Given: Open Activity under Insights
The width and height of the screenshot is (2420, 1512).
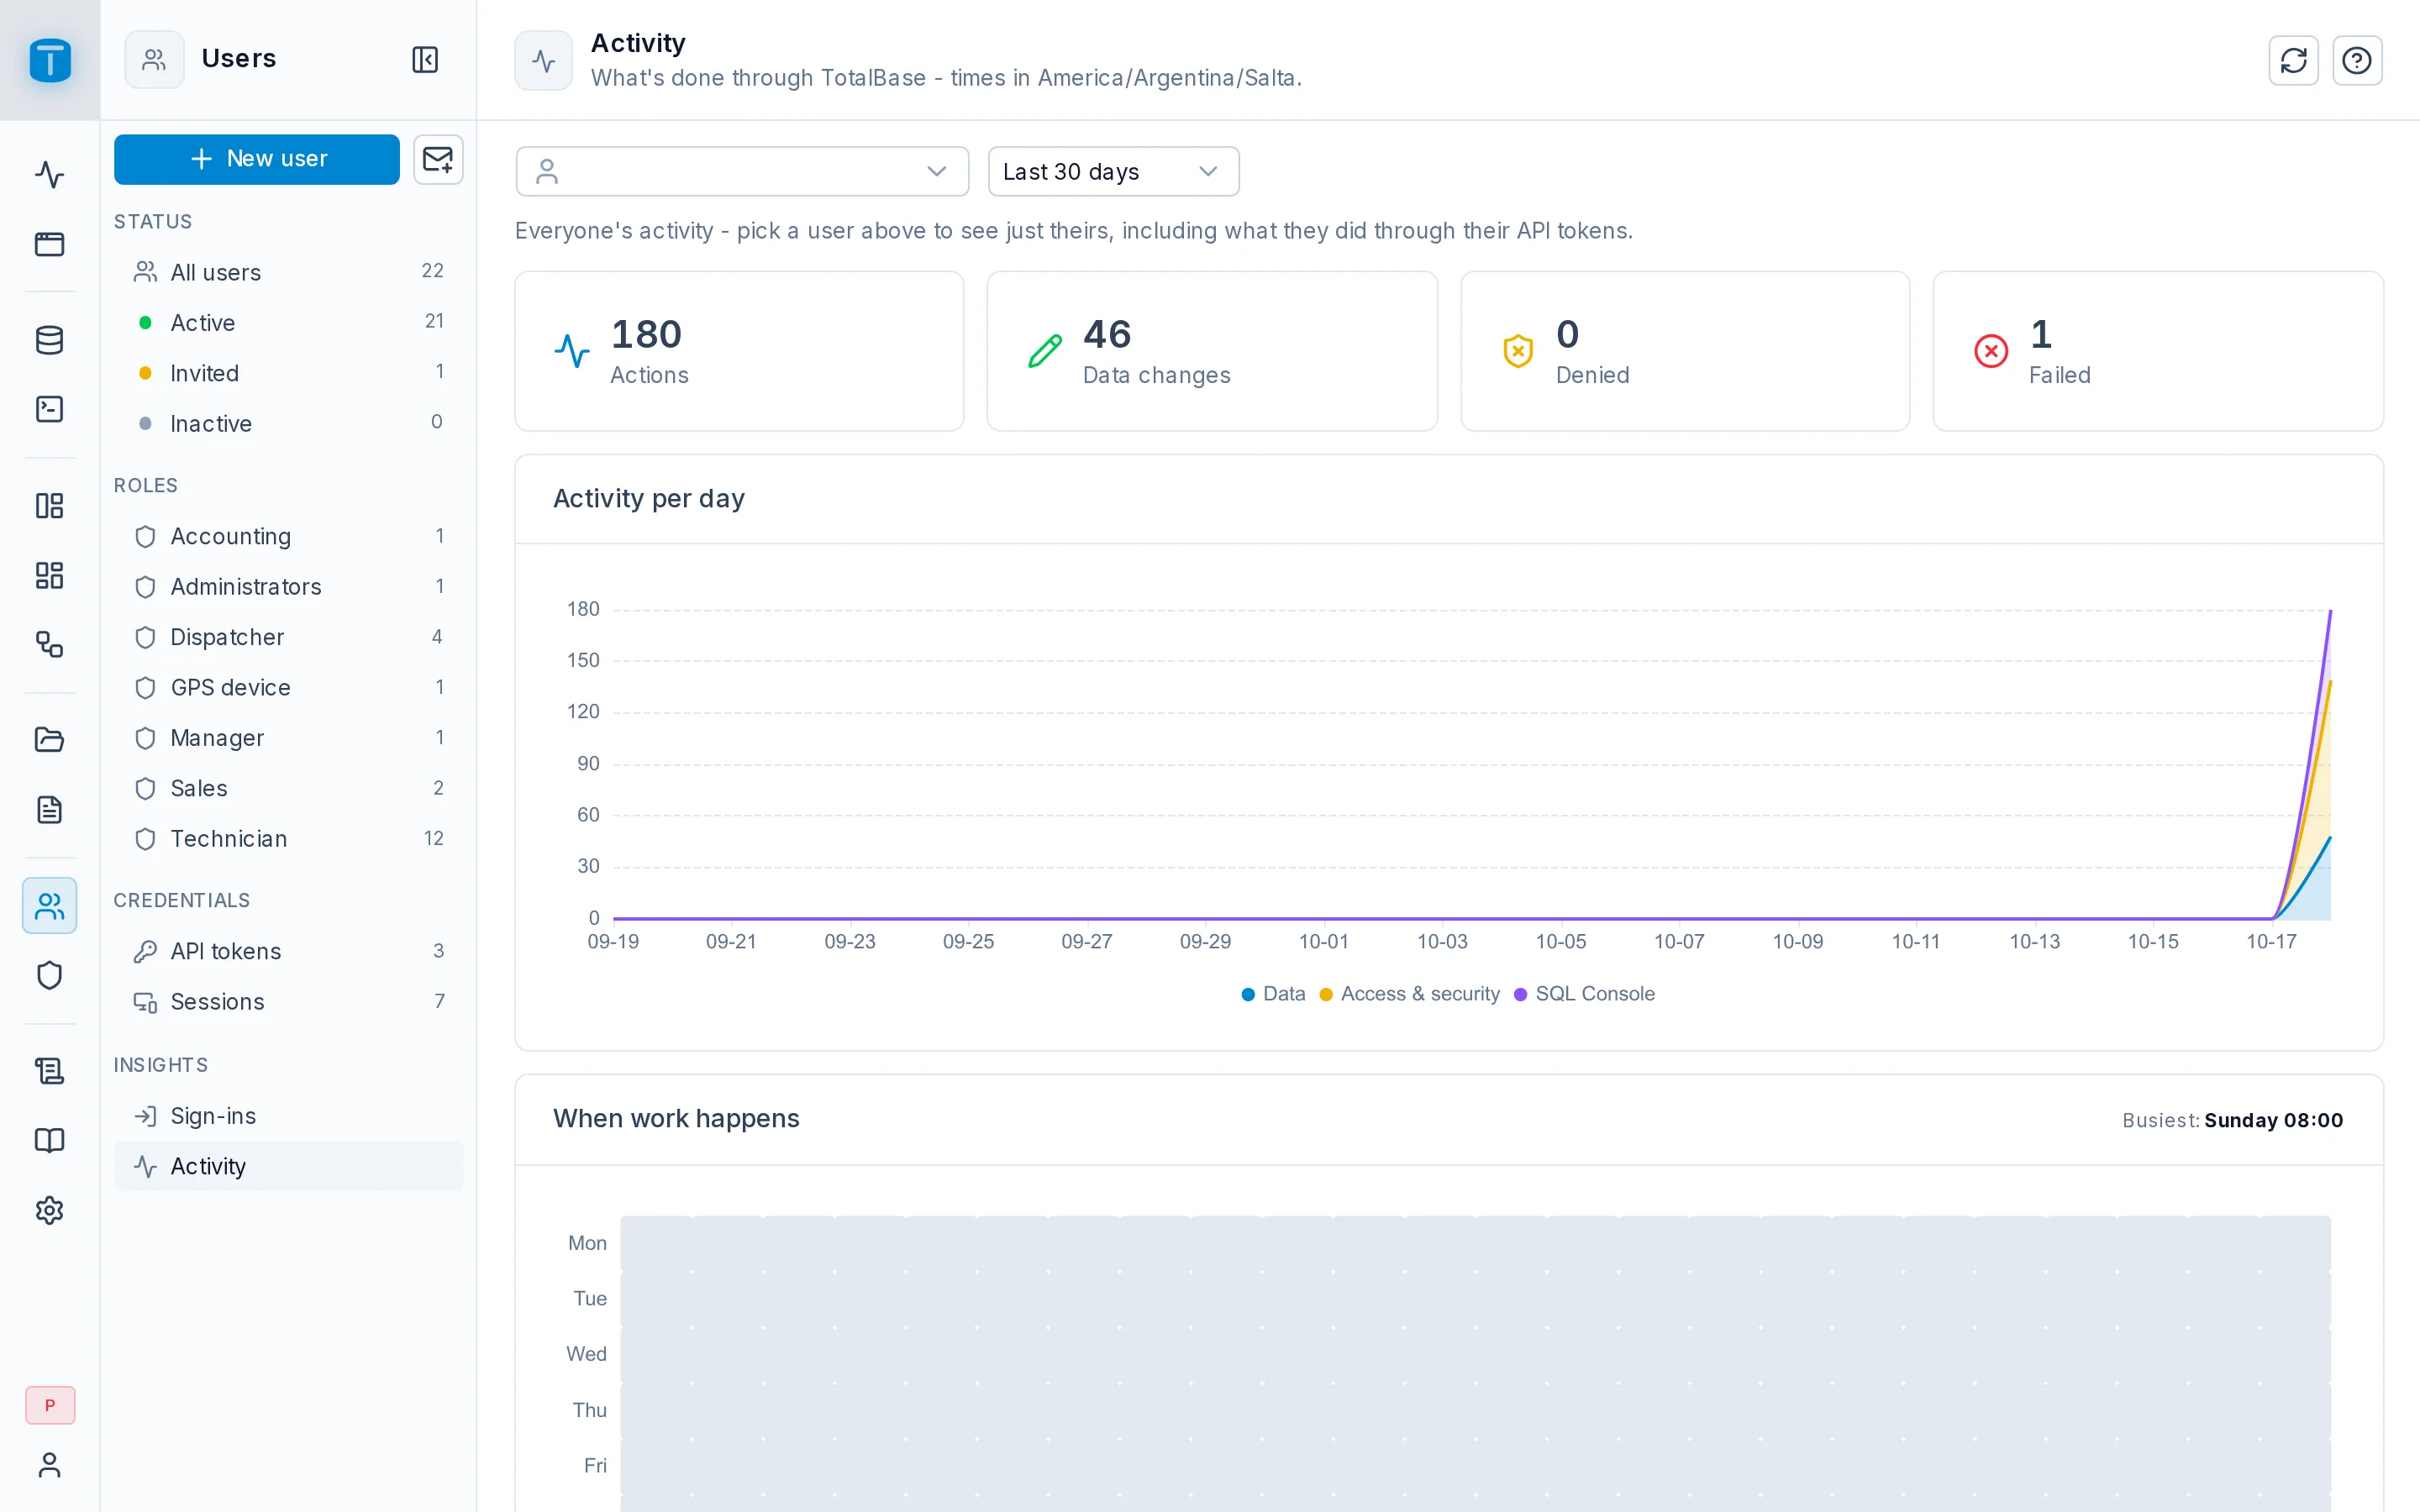Looking at the screenshot, I should tap(289, 1166).
